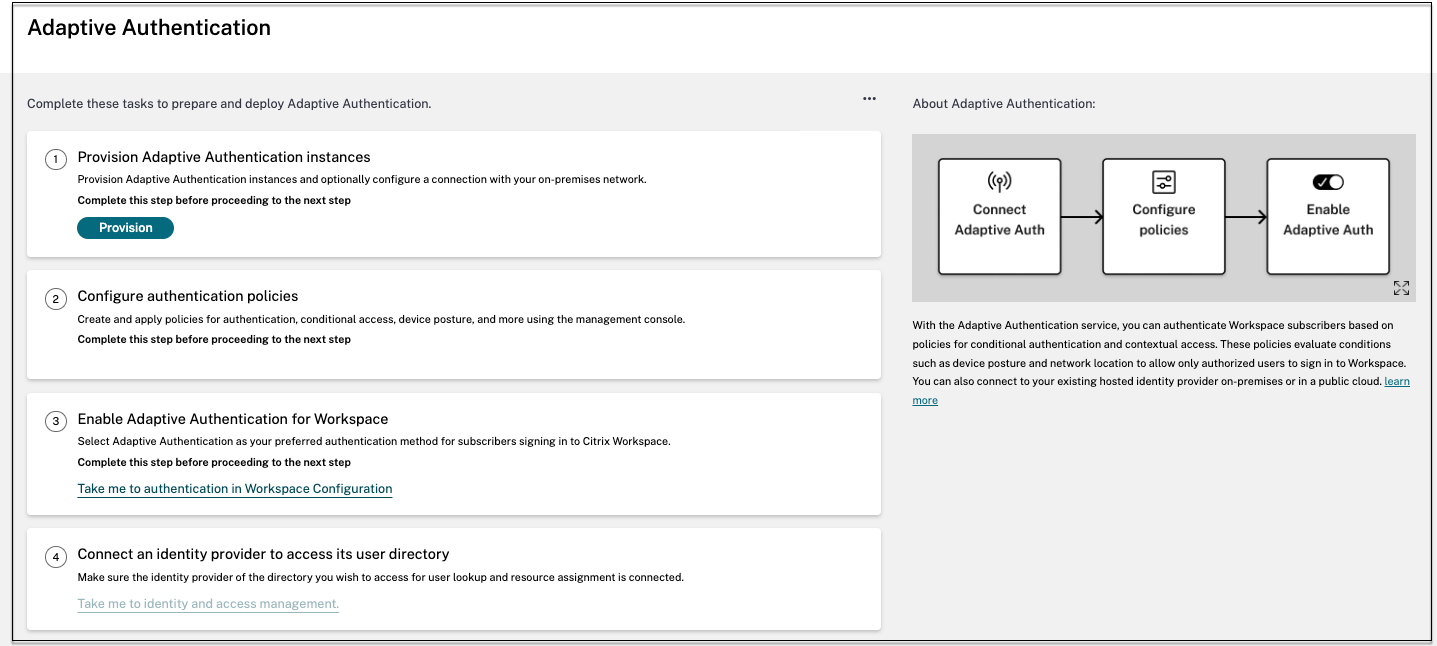Click the Enable Adaptive Auth toggle icon
Viewport: 1437px width, 646px height.
click(1328, 182)
